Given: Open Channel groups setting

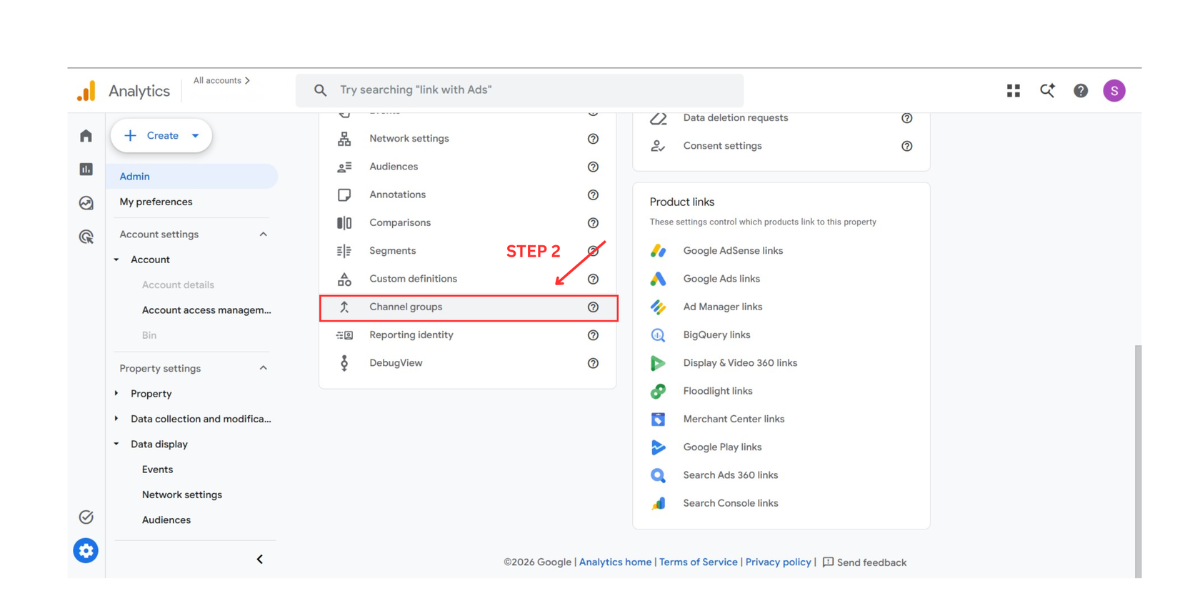Looking at the screenshot, I should point(468,307).
